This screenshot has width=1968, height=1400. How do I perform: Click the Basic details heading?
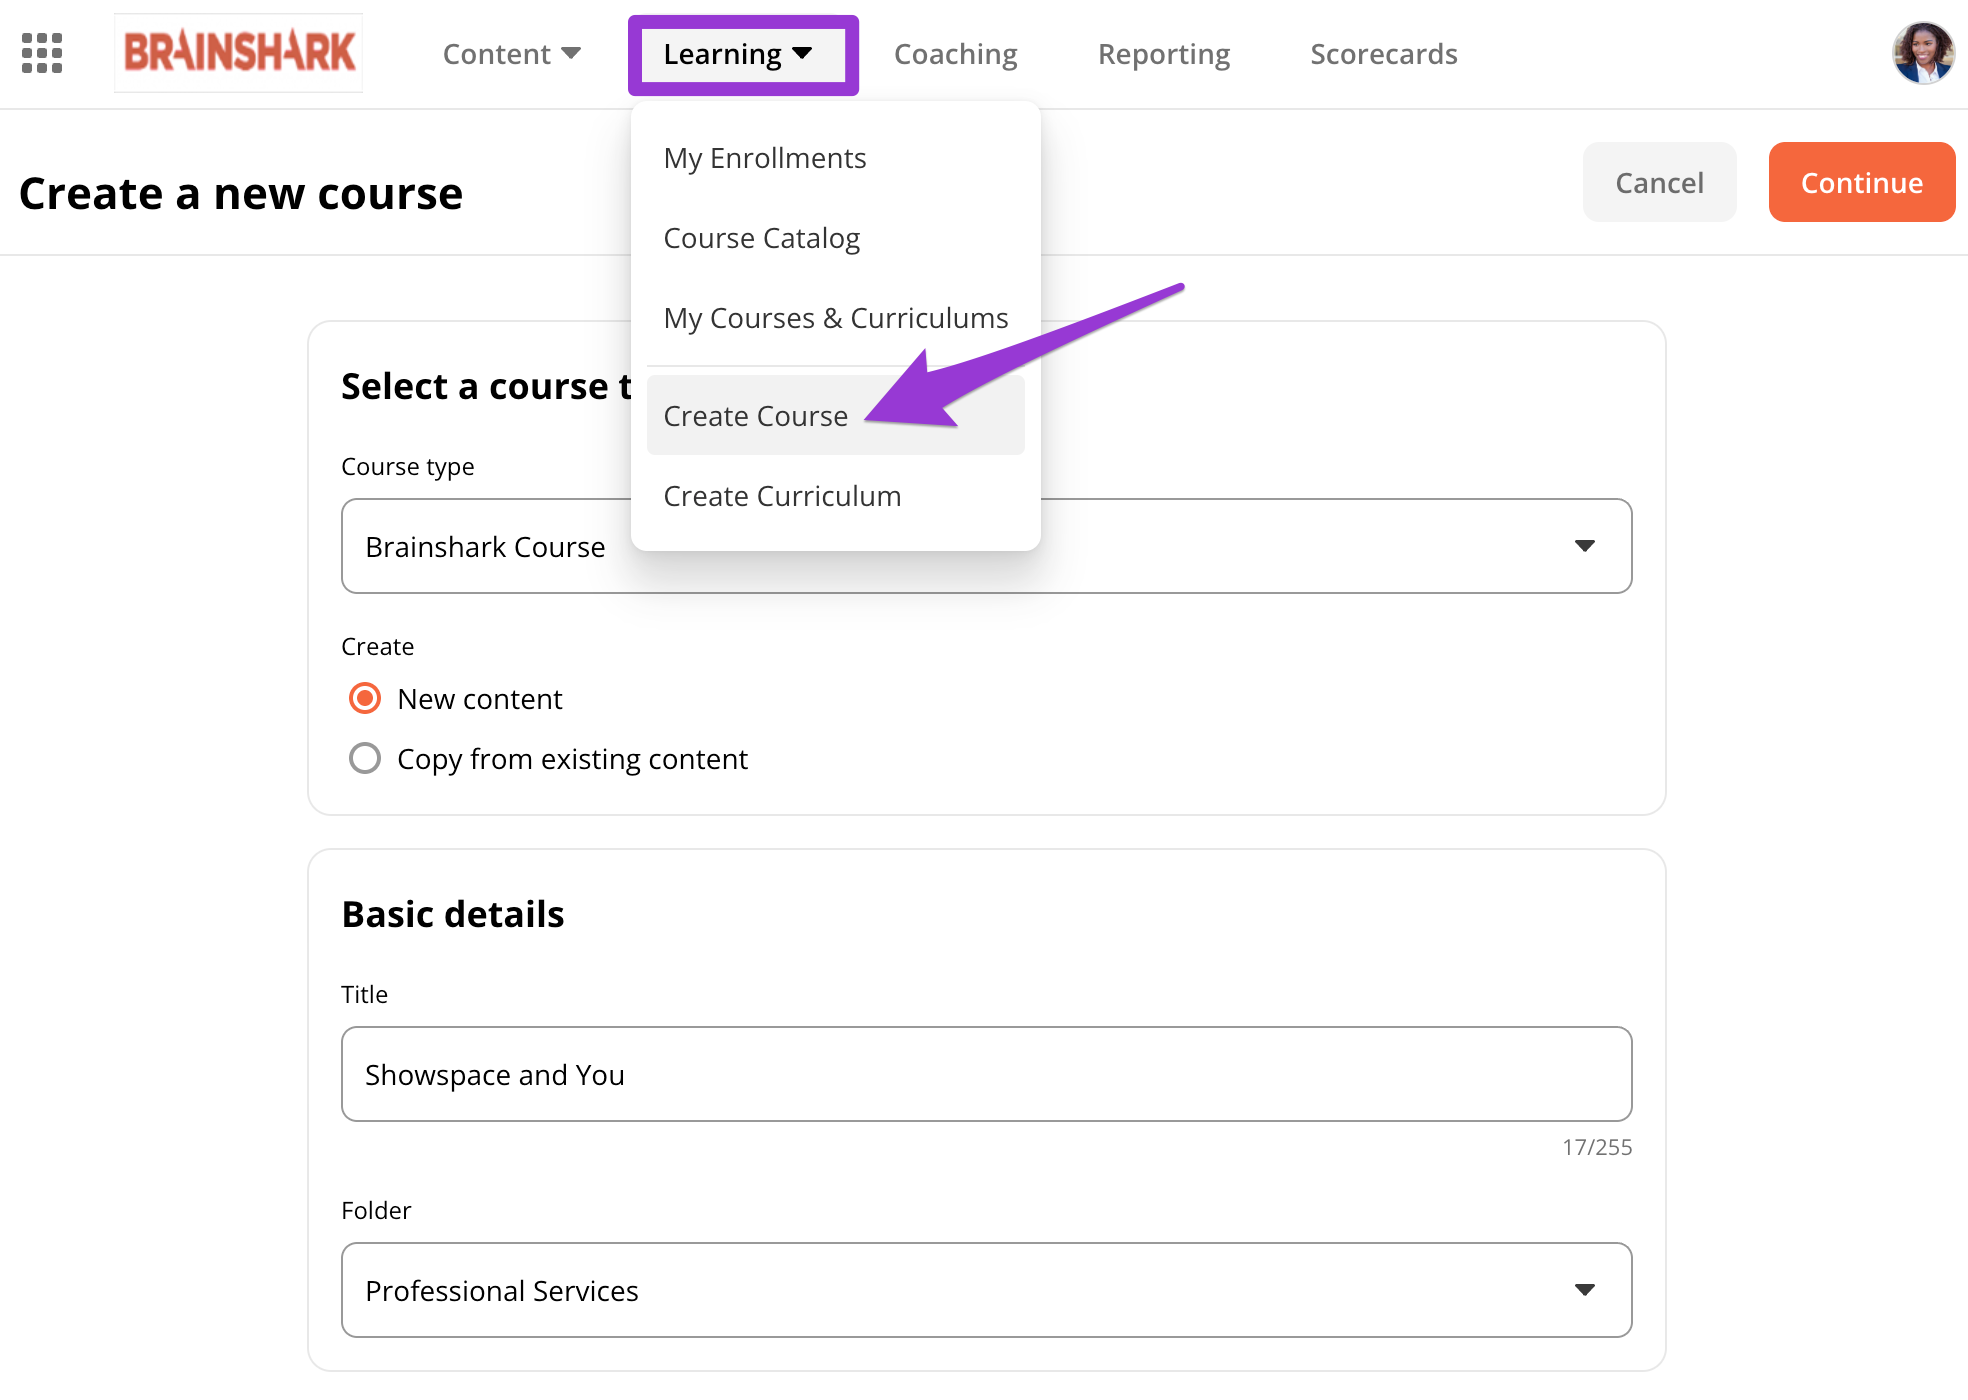[453, 914]
